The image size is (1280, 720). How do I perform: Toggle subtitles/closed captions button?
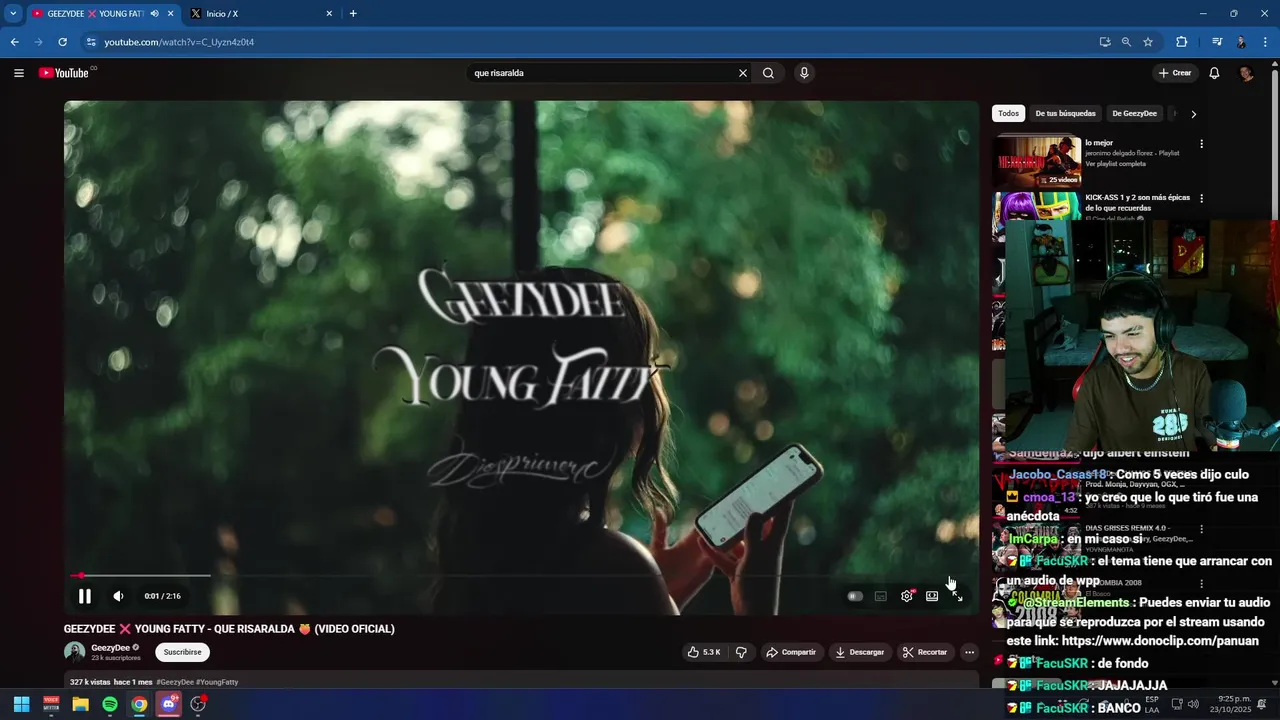(881, 596)
